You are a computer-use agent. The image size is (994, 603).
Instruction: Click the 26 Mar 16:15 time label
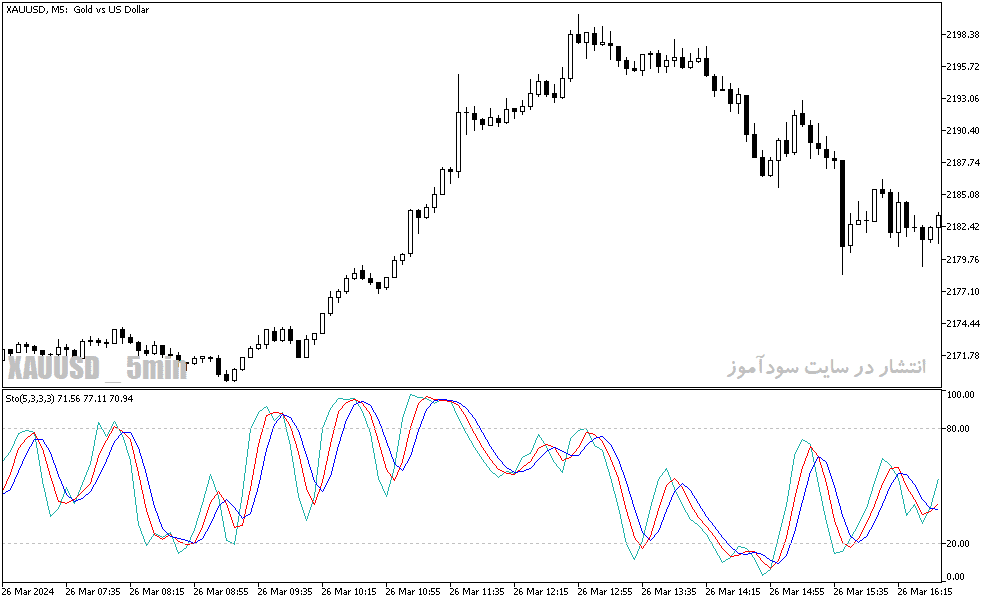coord(924,592)
